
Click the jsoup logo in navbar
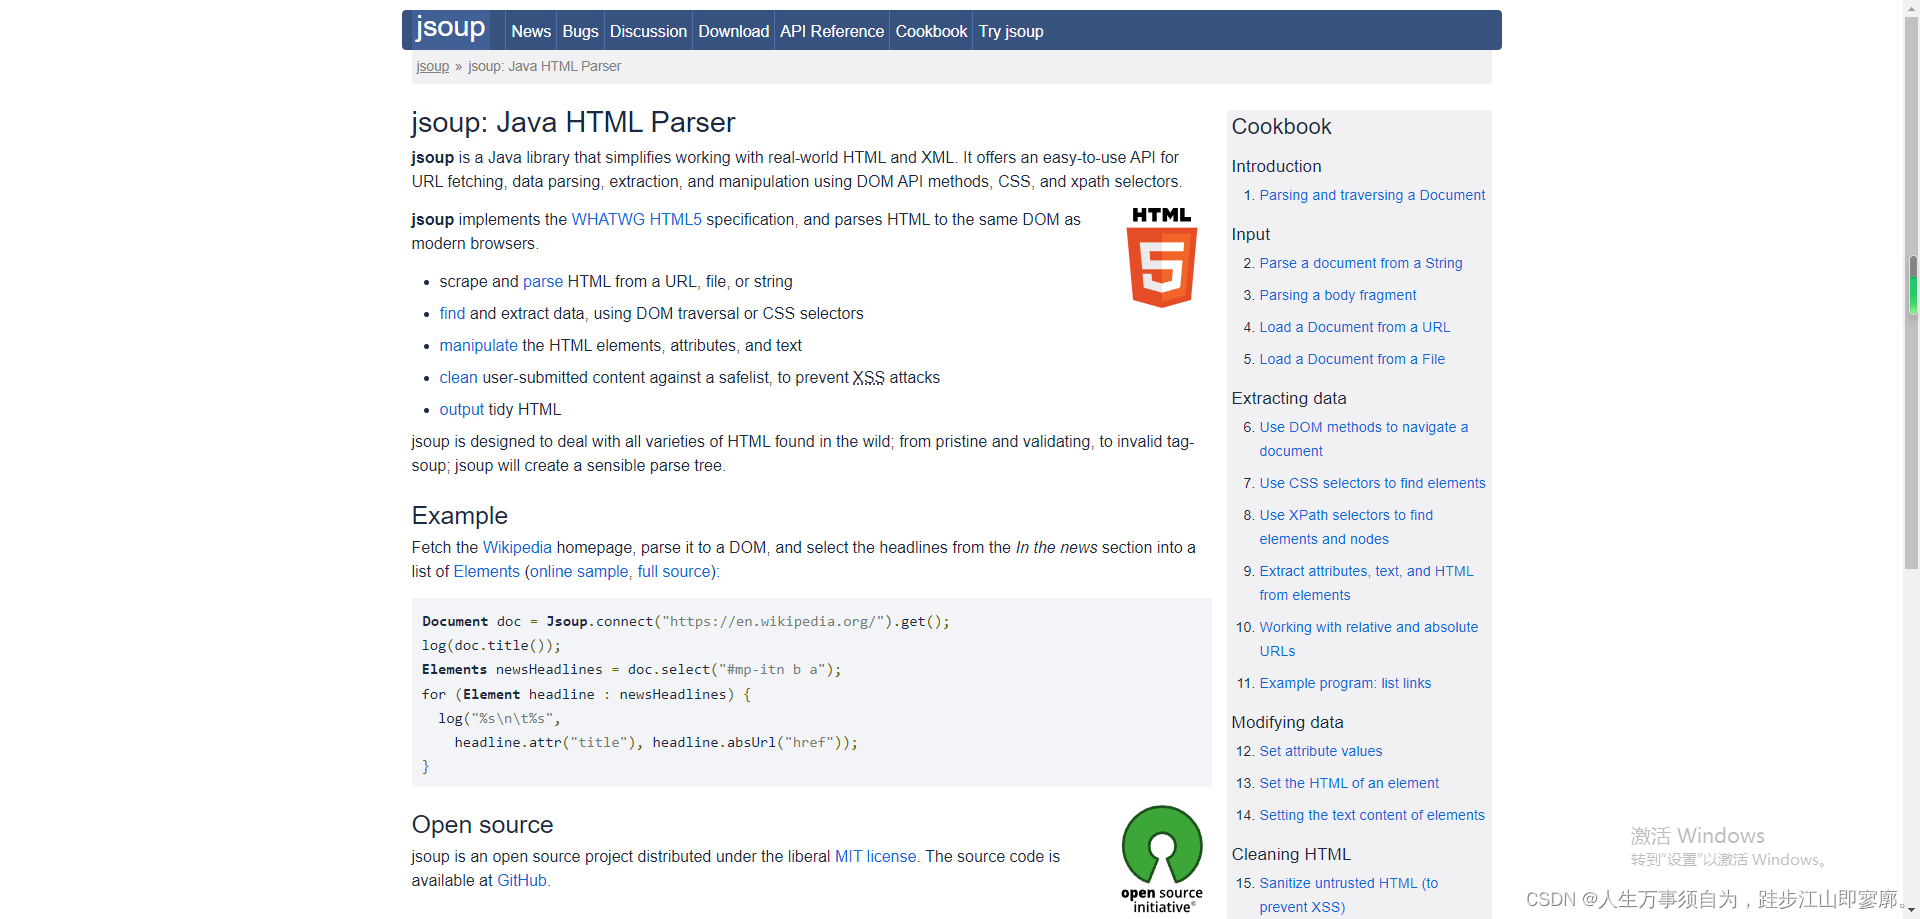point(450,28)
